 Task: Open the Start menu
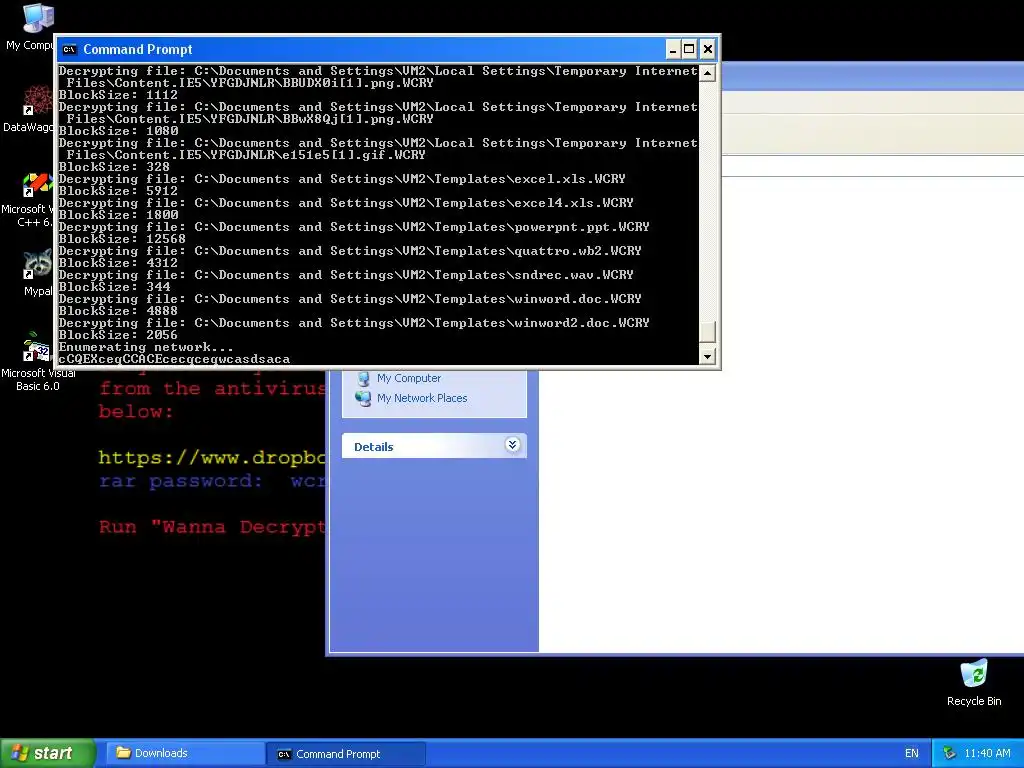click(47, 753)
